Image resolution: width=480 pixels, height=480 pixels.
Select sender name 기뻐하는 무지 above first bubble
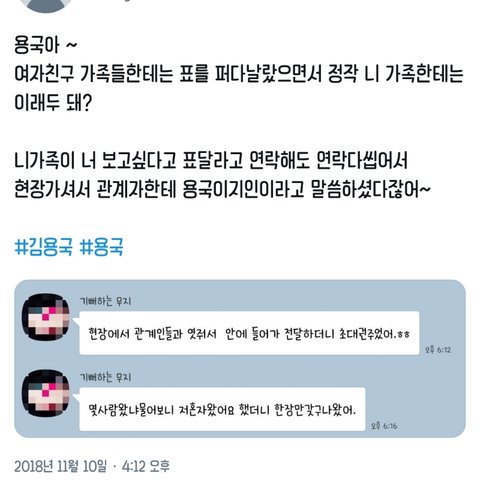[x=105, y=301]
